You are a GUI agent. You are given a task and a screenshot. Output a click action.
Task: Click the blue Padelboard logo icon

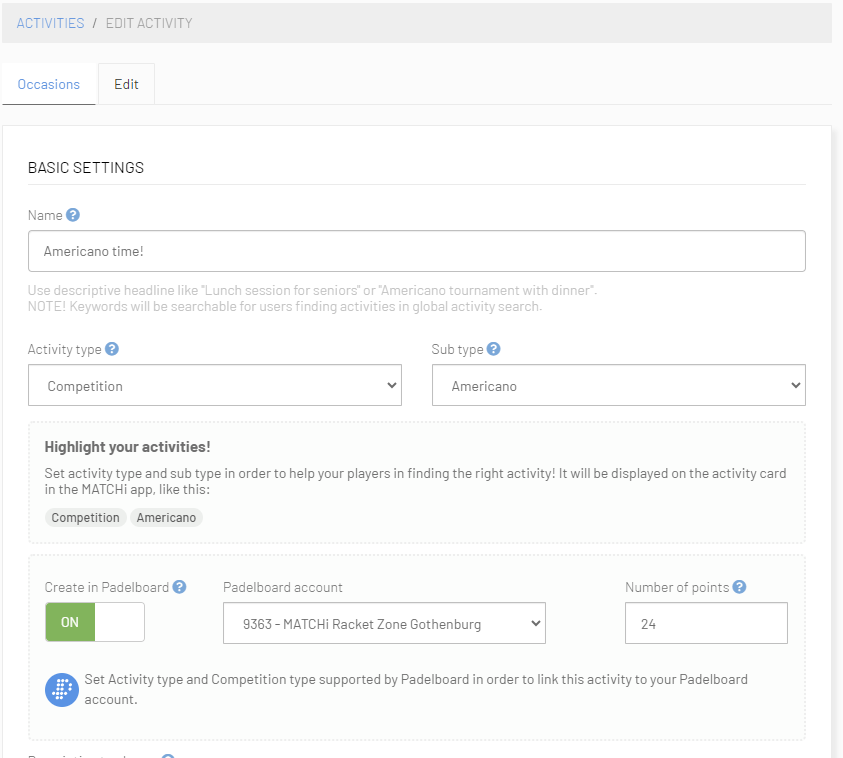62,689
